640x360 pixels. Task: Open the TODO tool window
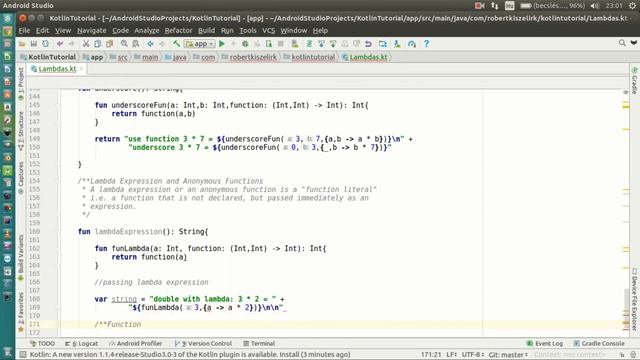point(42,344)
